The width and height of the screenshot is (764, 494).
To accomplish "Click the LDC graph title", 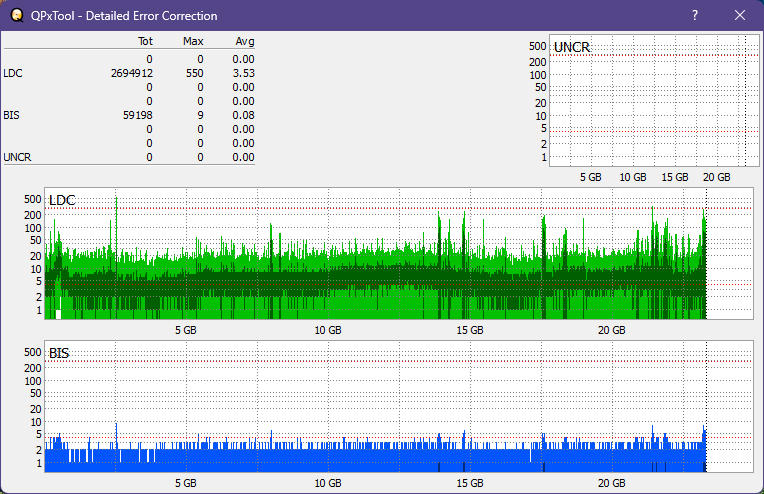I will pos(62,200).
